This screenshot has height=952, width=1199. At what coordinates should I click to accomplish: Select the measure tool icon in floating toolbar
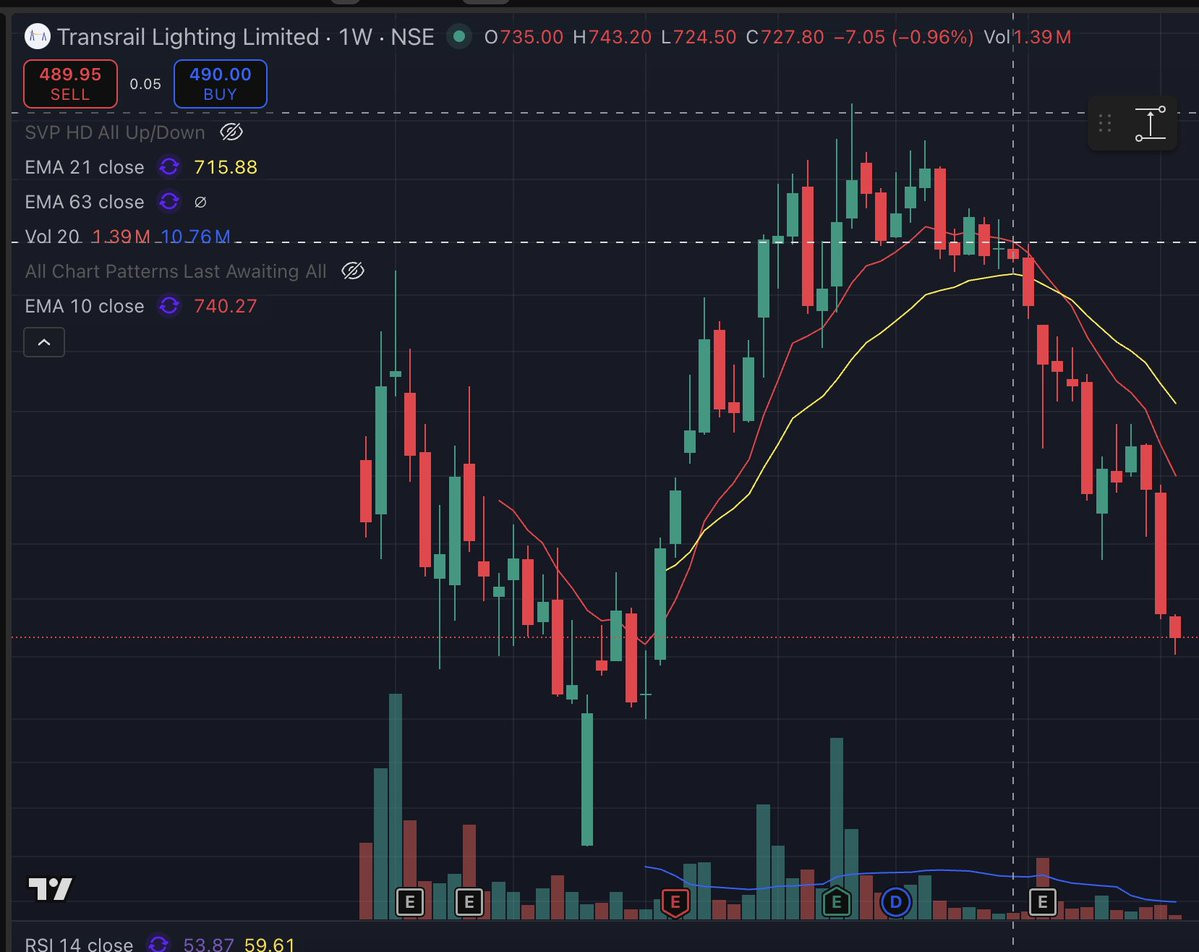[x=1150, y=123]
